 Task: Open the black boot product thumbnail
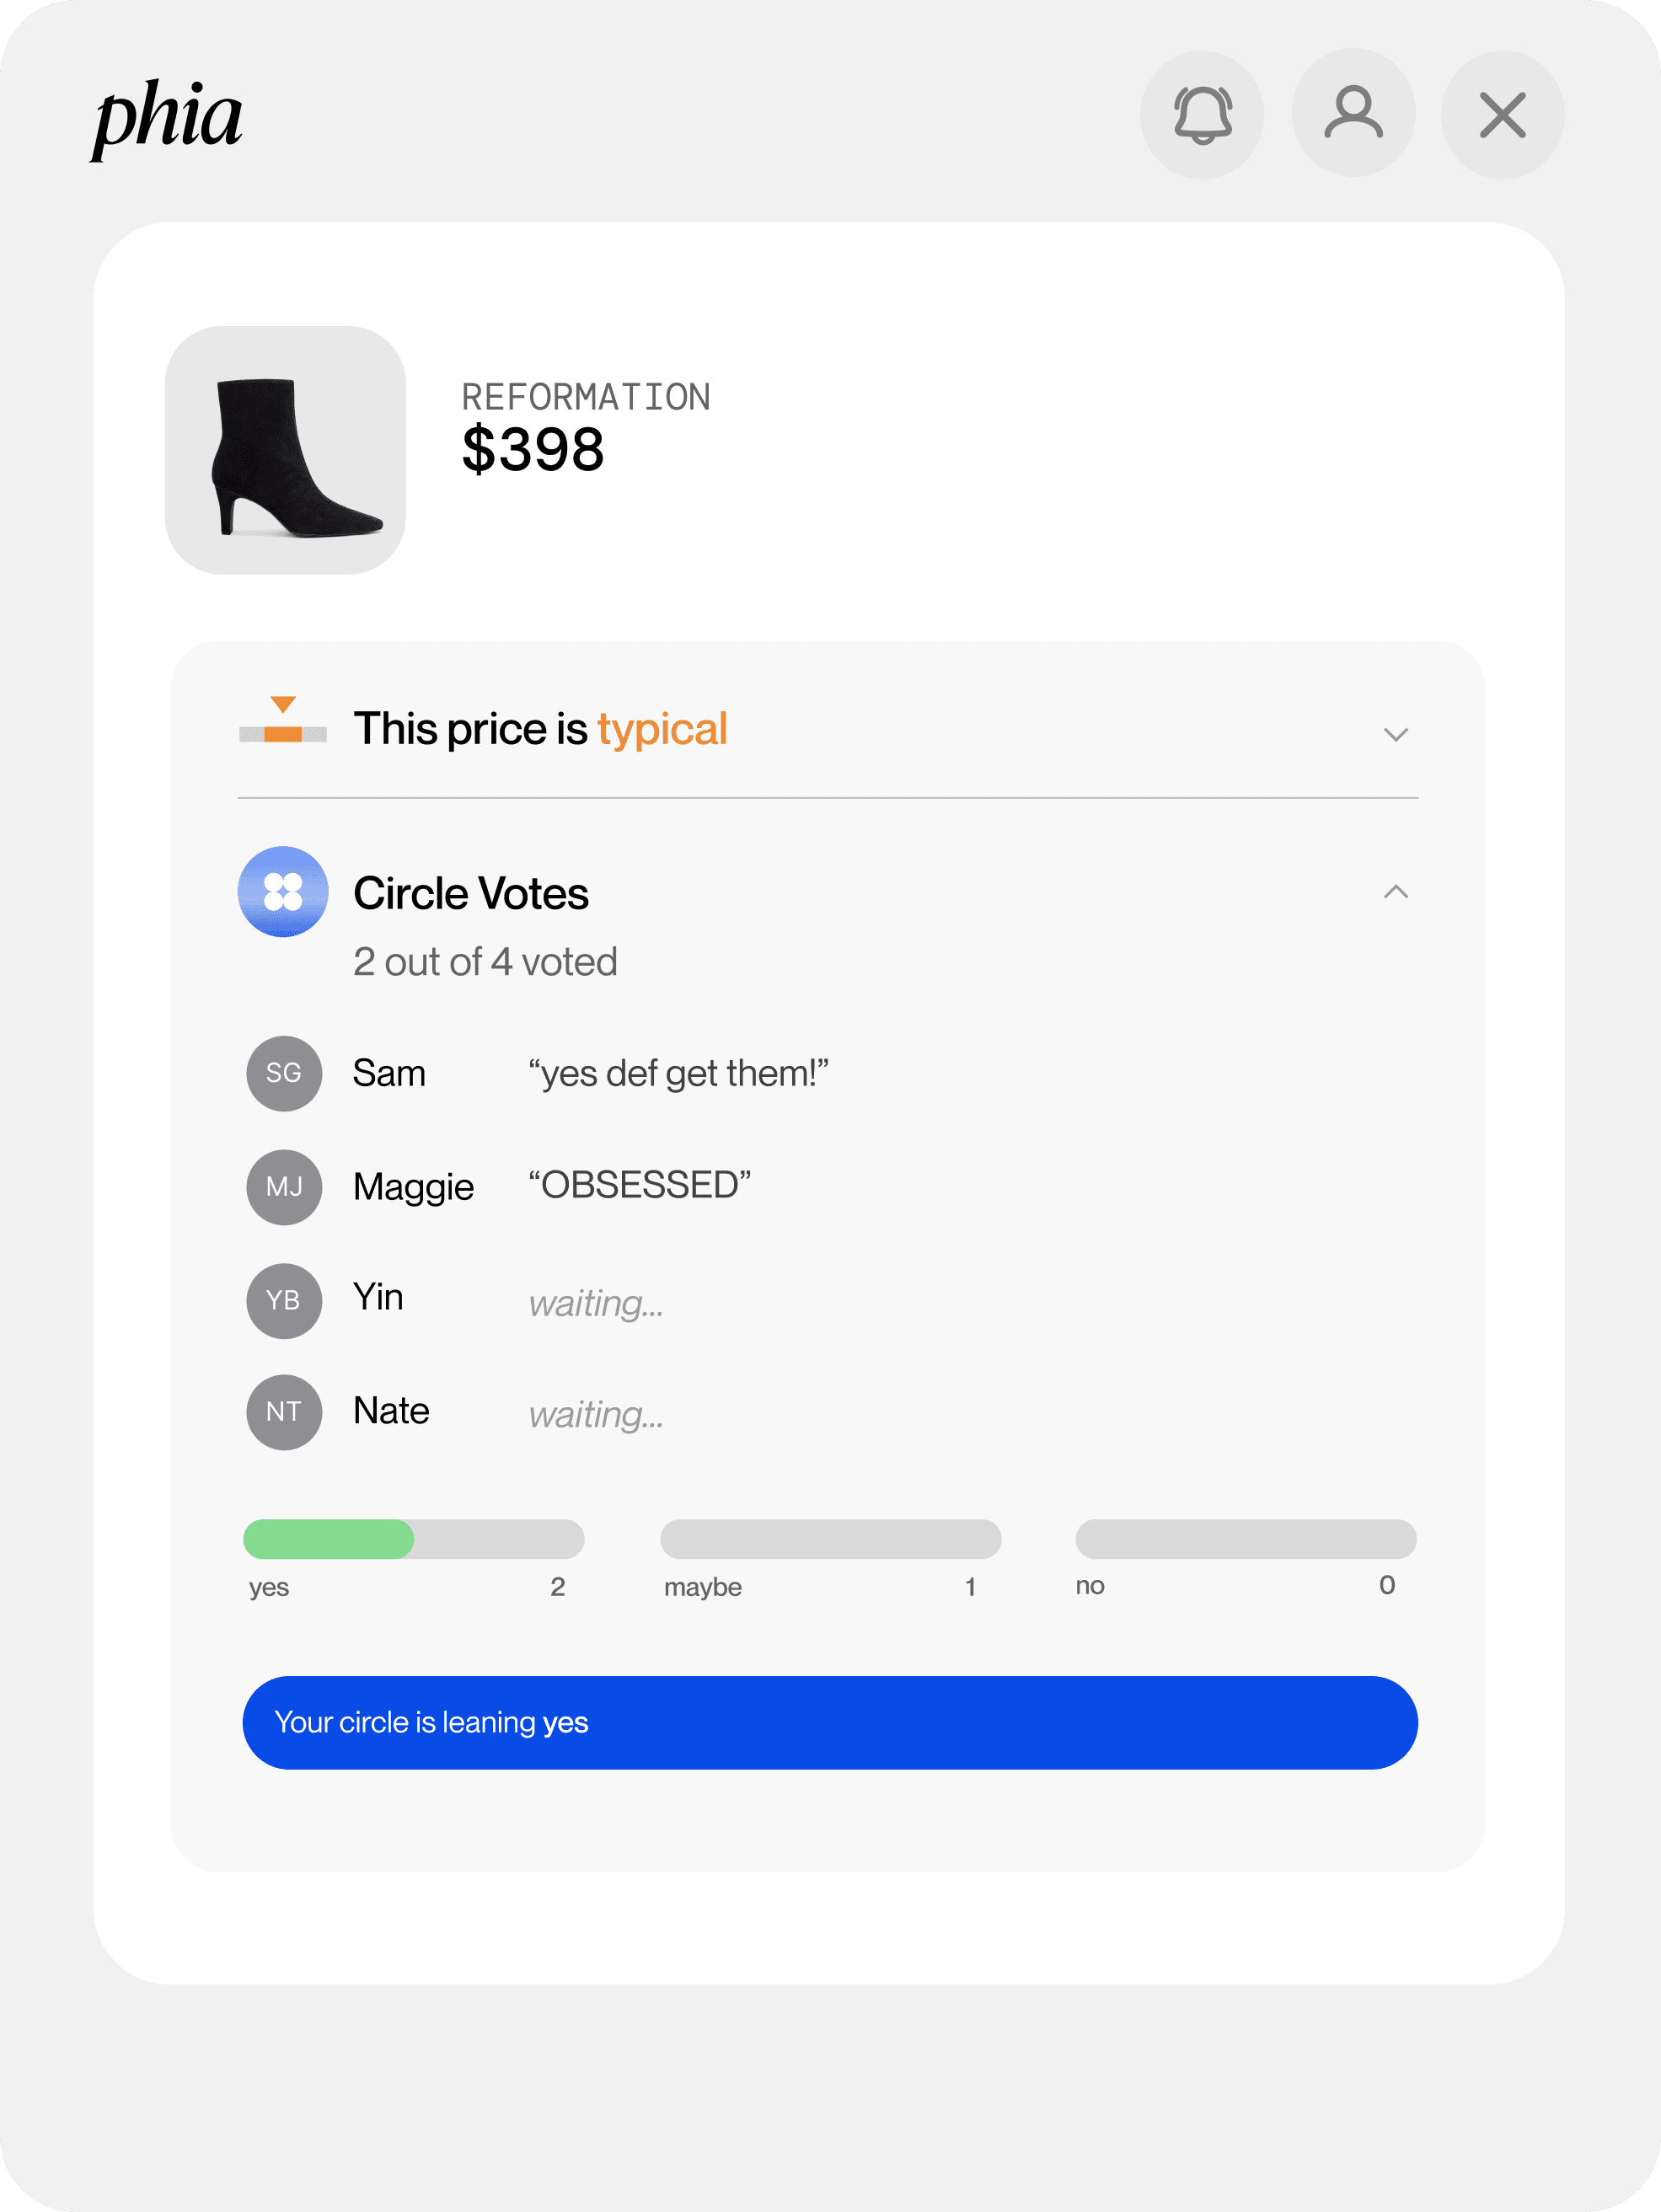285,450
